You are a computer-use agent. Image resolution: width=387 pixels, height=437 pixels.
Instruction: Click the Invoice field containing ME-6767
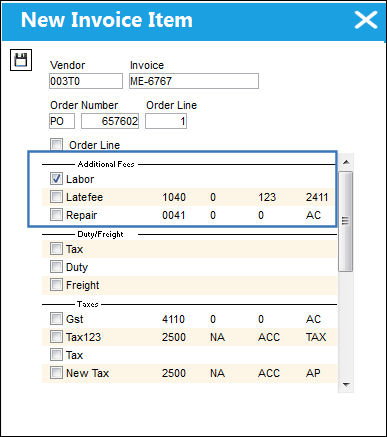coord(194,81)
